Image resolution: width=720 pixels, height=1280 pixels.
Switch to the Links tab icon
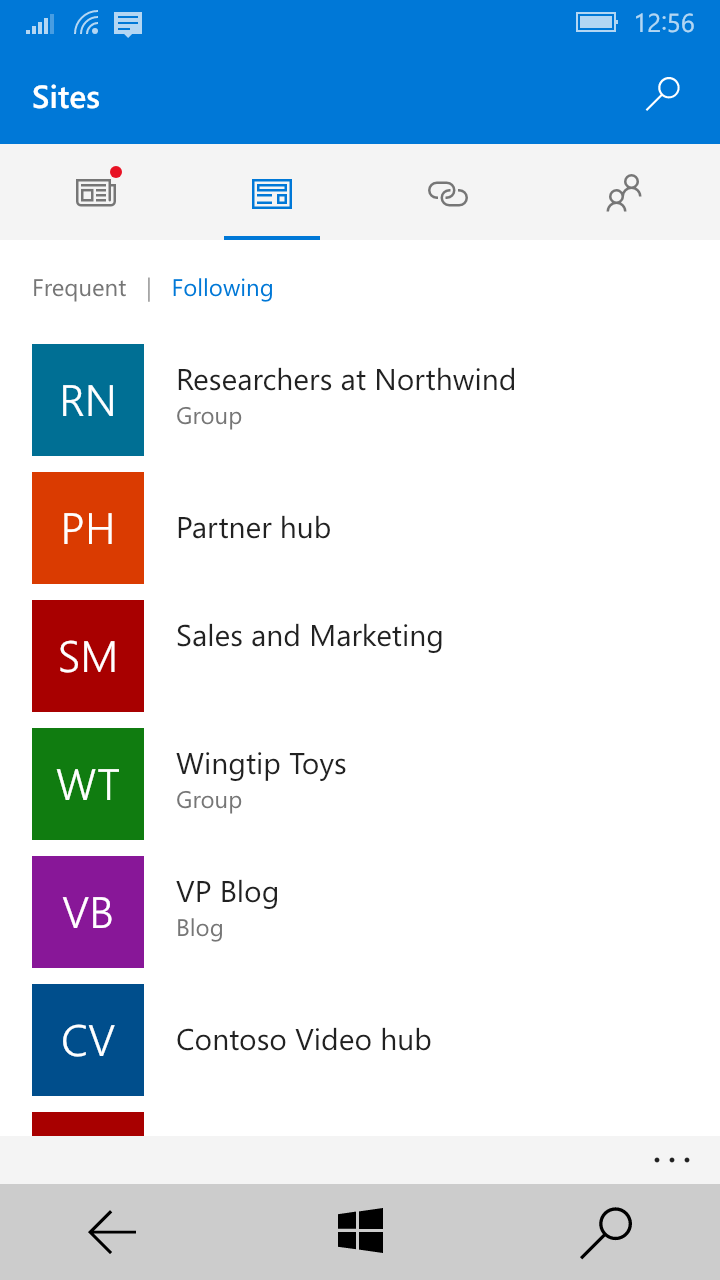[448, 193]
